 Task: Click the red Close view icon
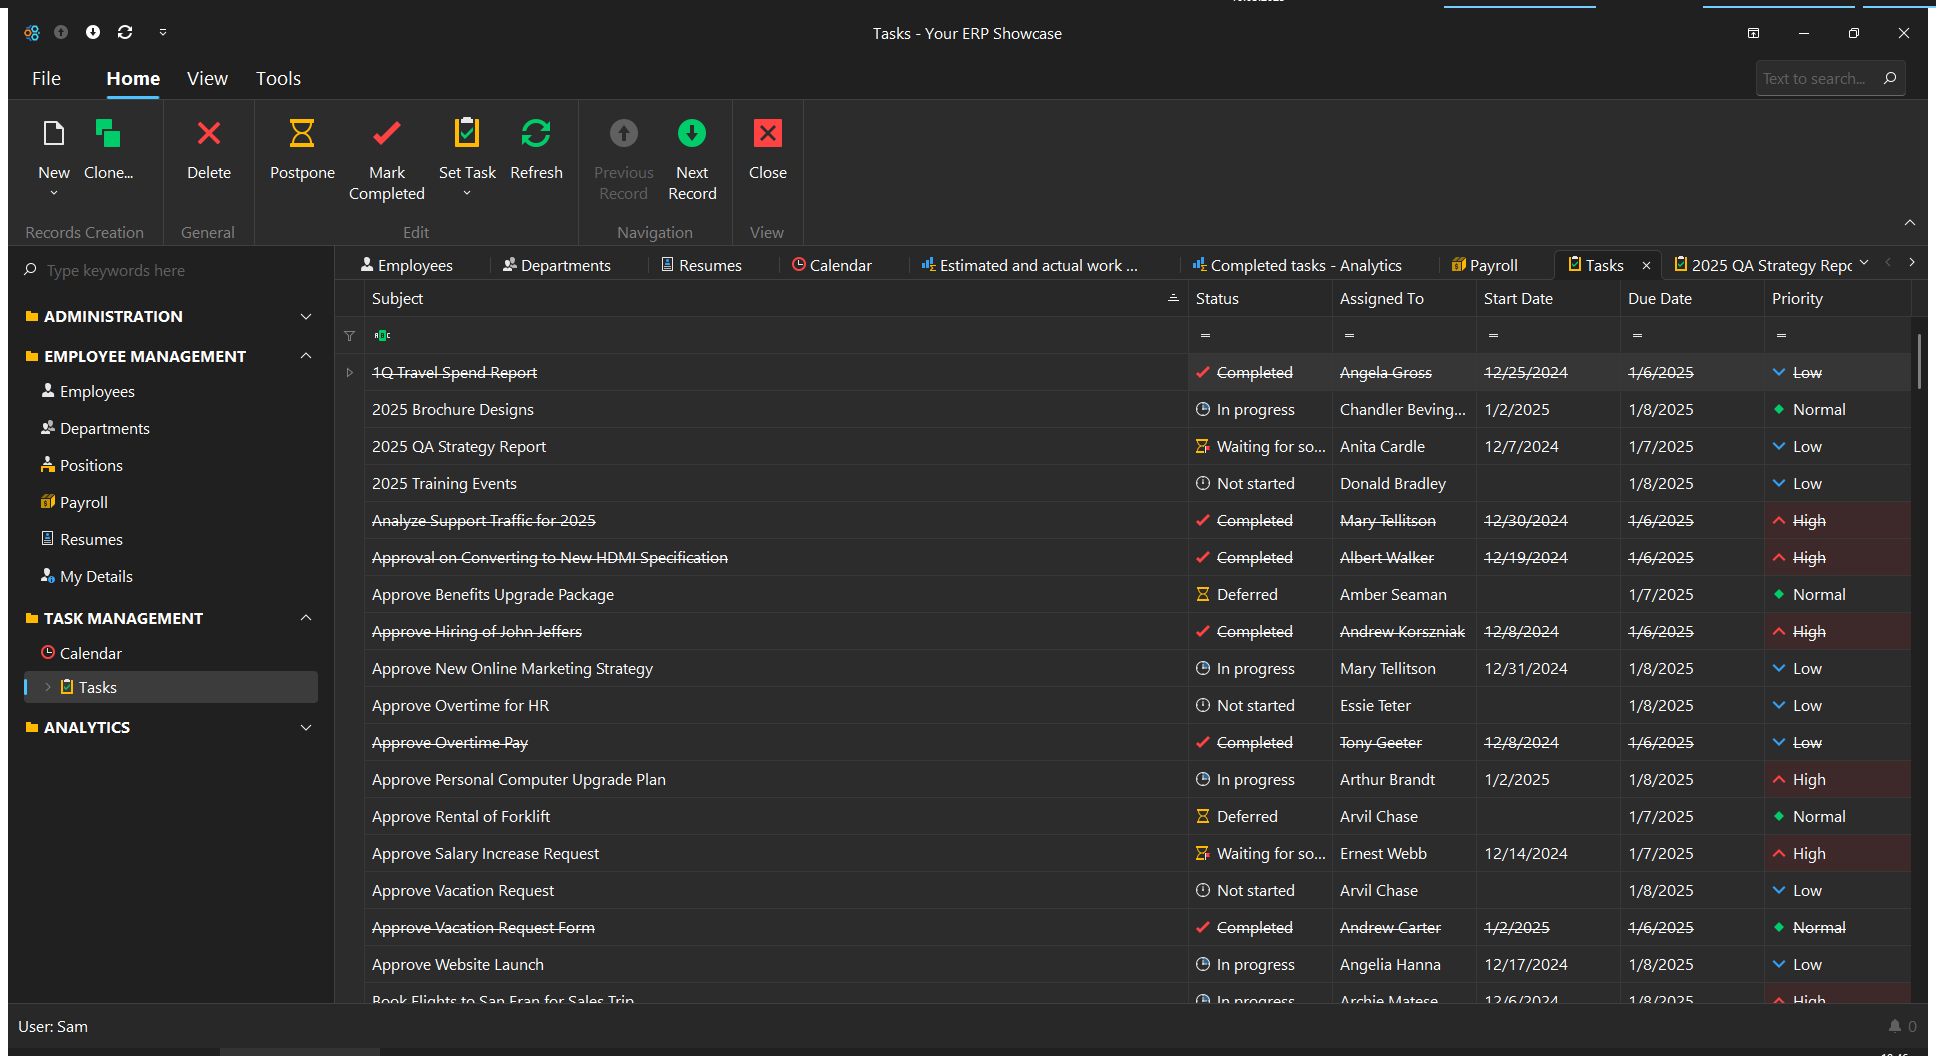767,134
